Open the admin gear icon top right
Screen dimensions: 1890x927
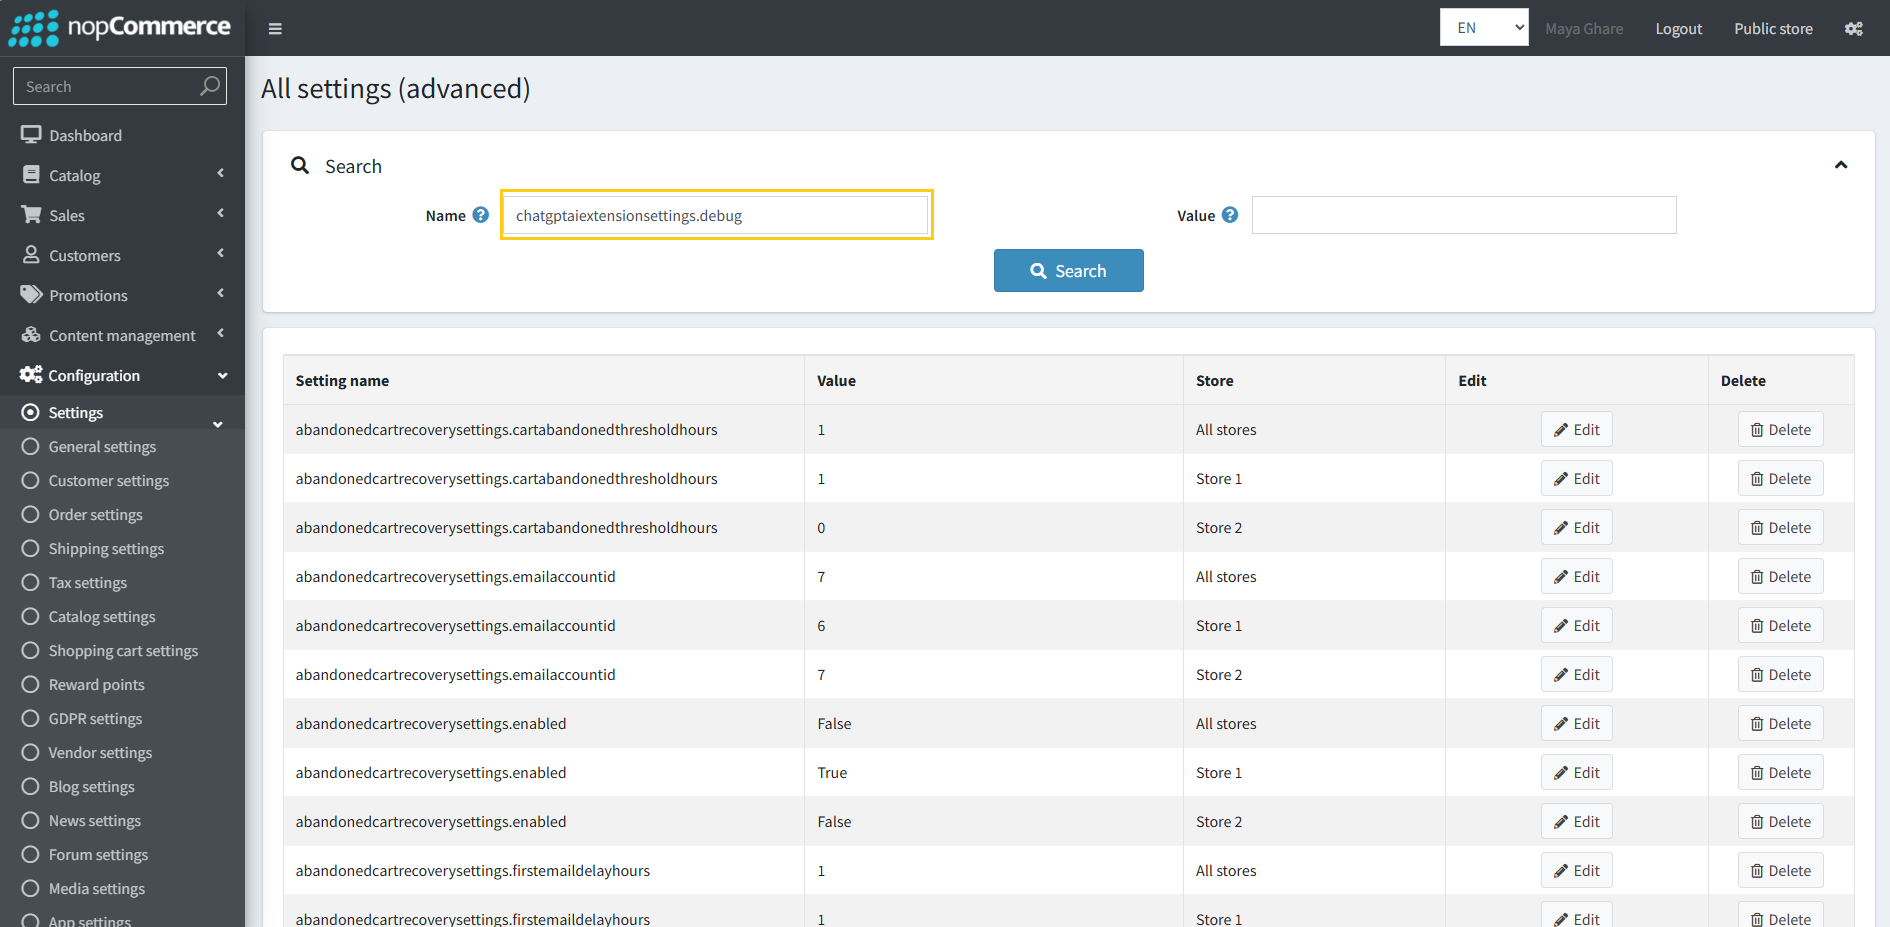(x=1854, y=28)
